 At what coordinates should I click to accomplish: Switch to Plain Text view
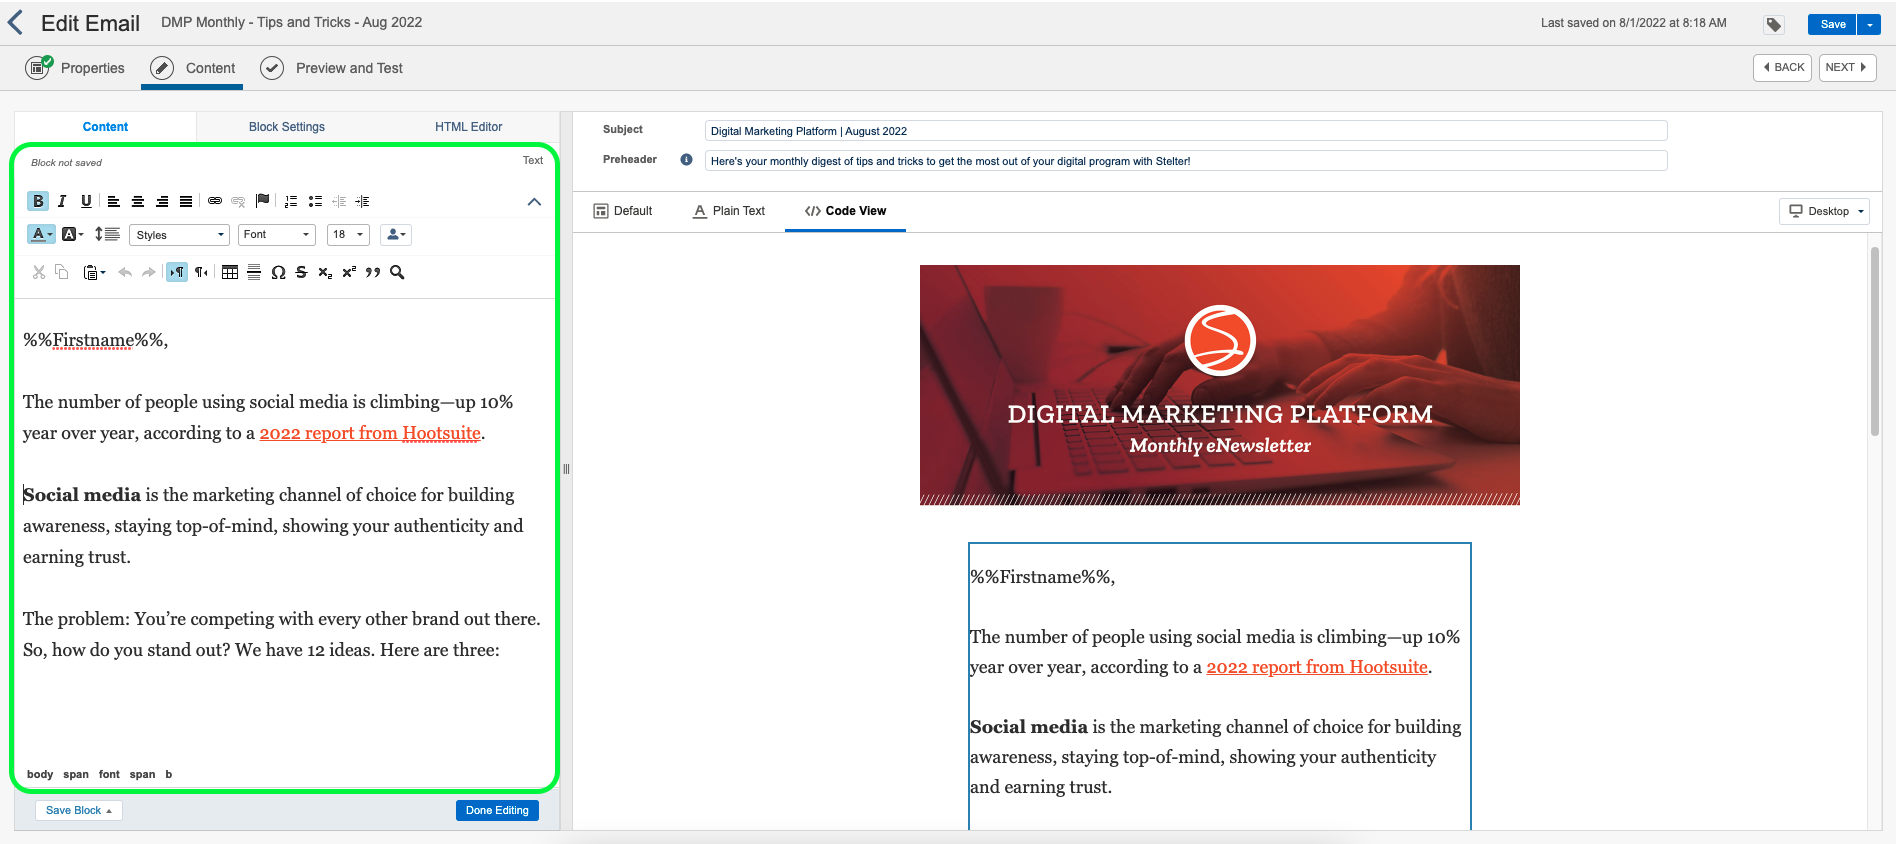click(729, 211)
